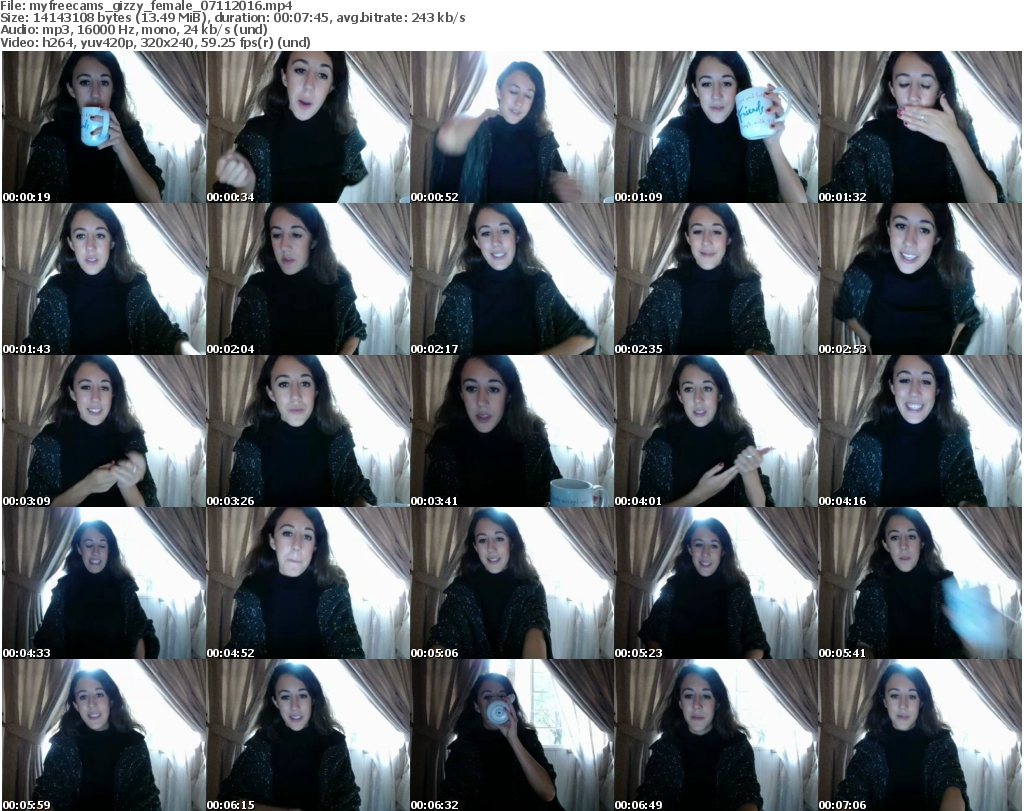Select the thumbnail timestamped 00:04:52
Viewport: 1024px width, 811px height.
click(308, 583)
